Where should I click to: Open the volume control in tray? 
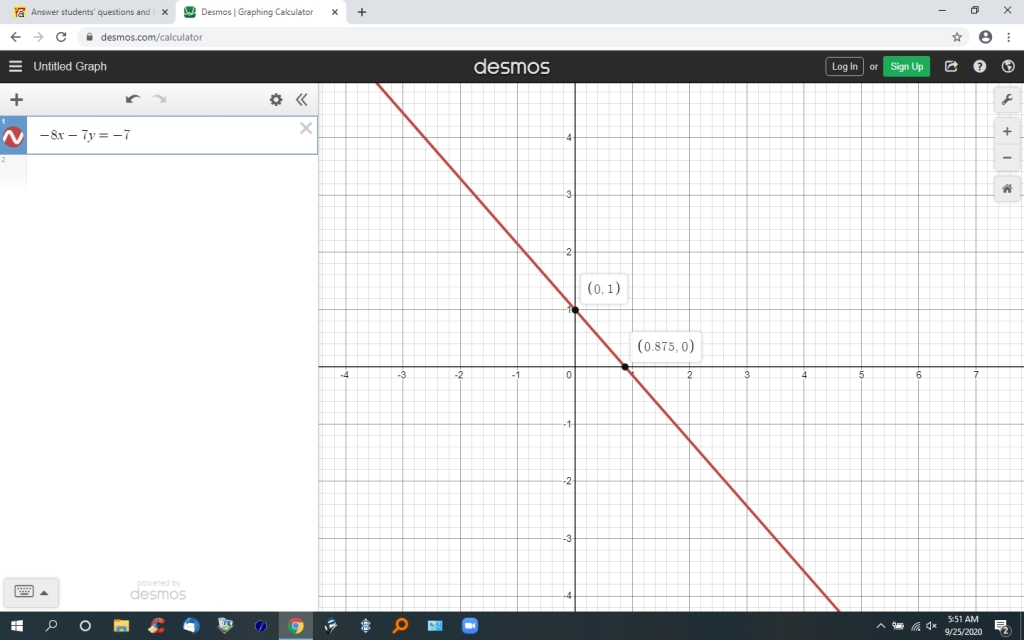[x=931, y=626]
